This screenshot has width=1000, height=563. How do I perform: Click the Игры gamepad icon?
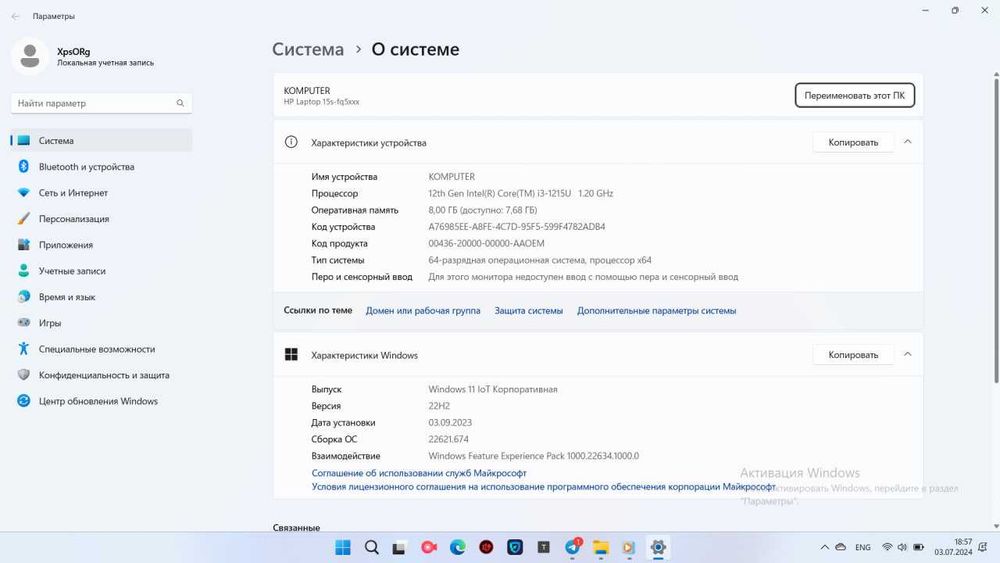(x=24, y=323)
